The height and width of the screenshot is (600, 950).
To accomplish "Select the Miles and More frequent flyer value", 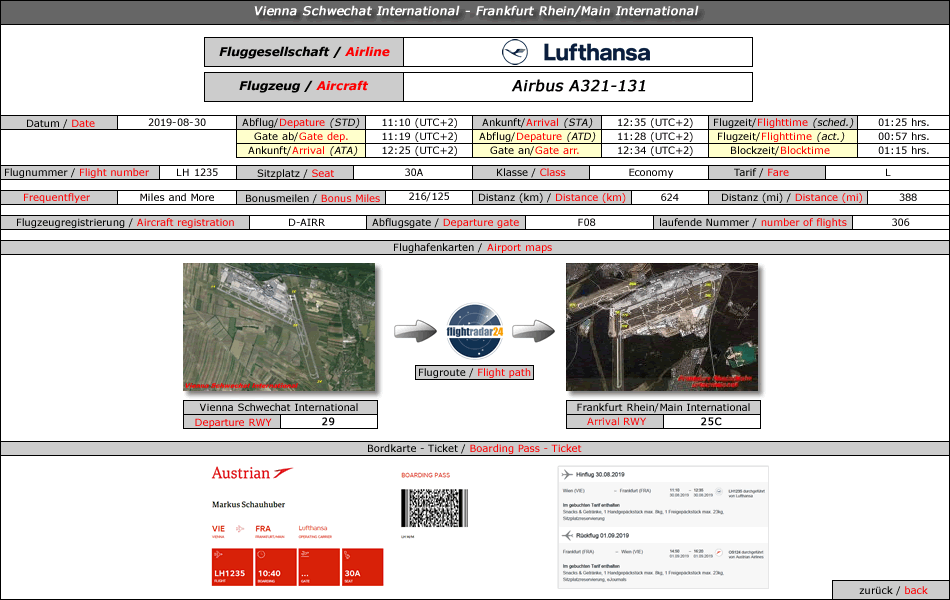I will 177,198.
